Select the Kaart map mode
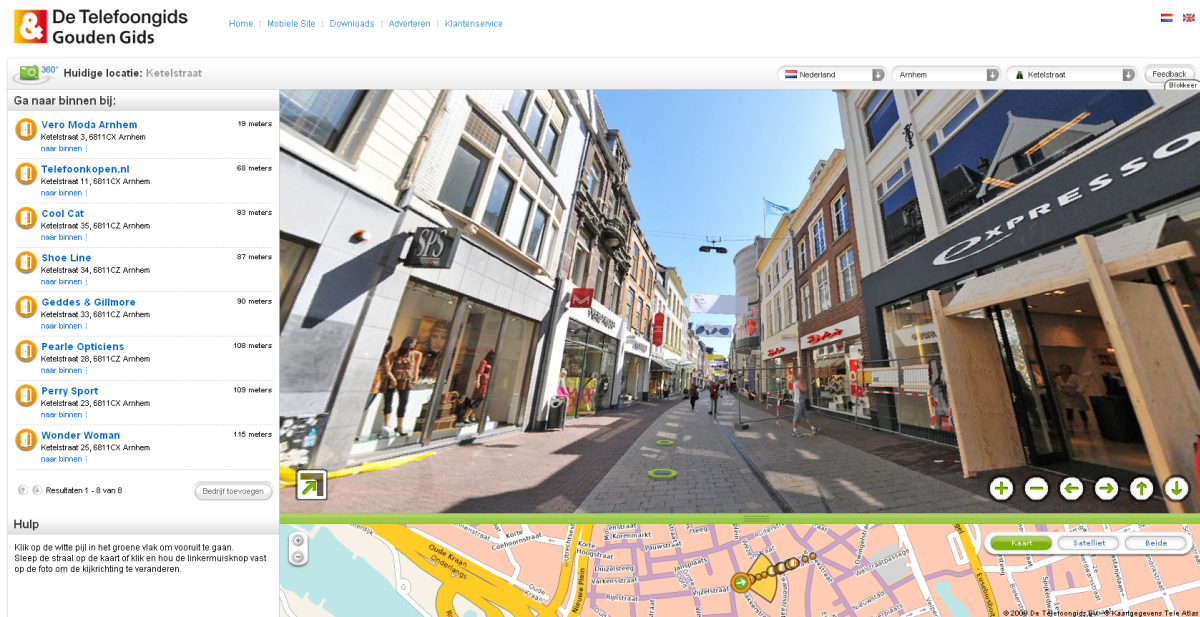Viewport: 1200px width, 617px height. pyautogui.click(x=1022, y=543)
